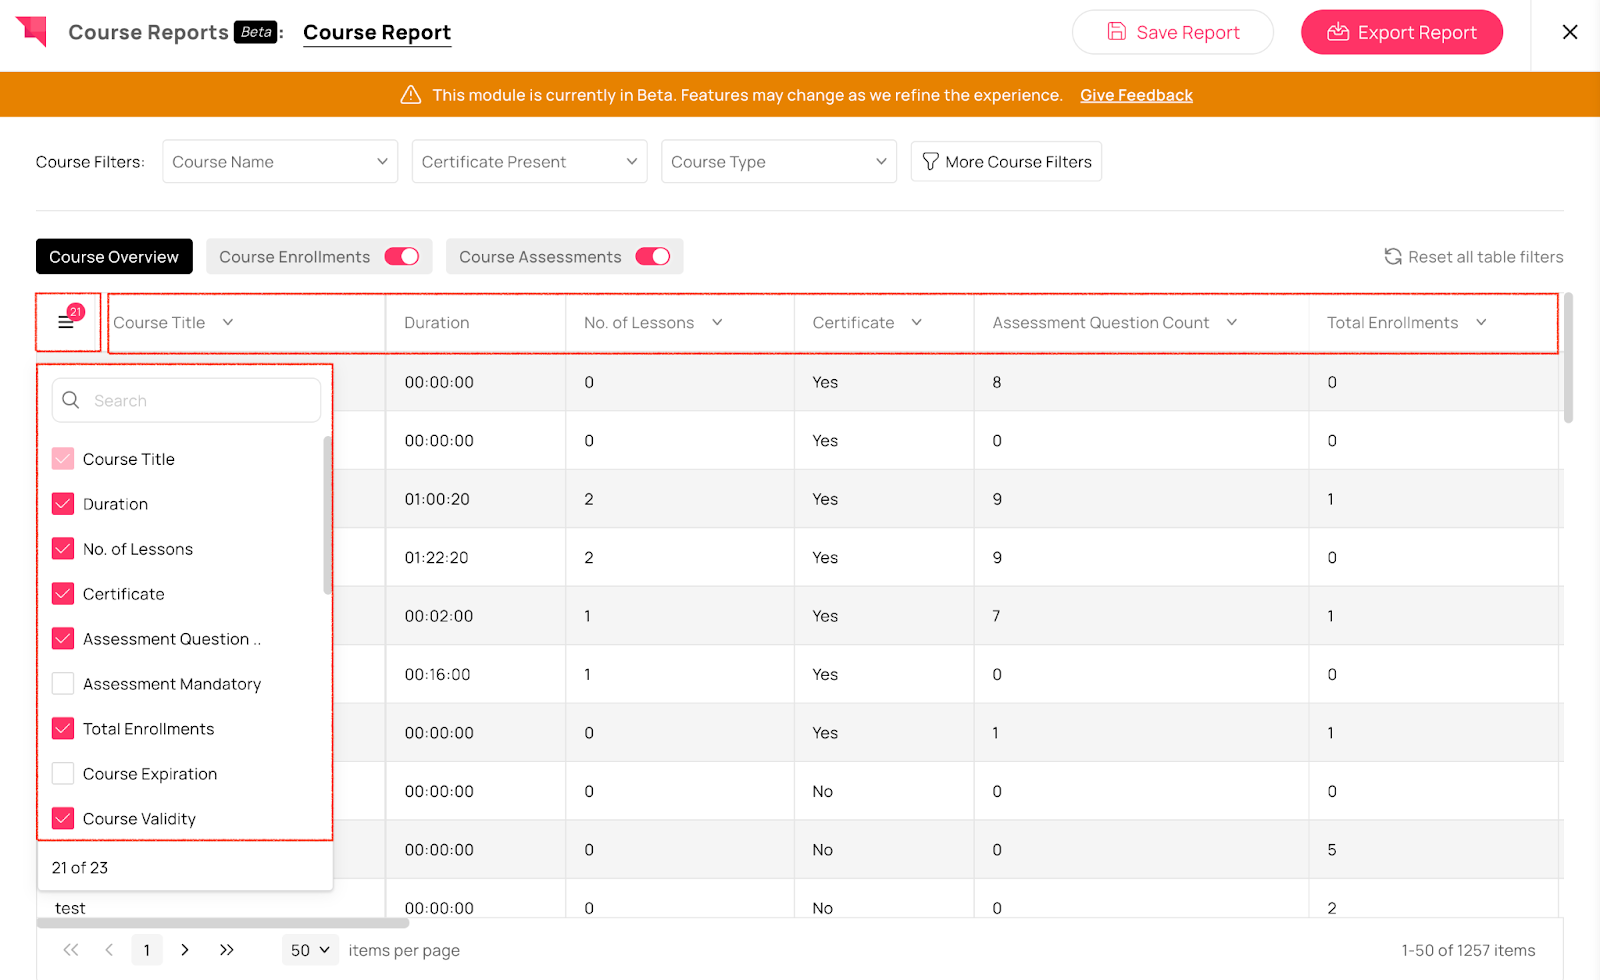Screen dimensions: 1600x980
Task: Open the Give Feedback link
Action: [x=1136, y=95]
